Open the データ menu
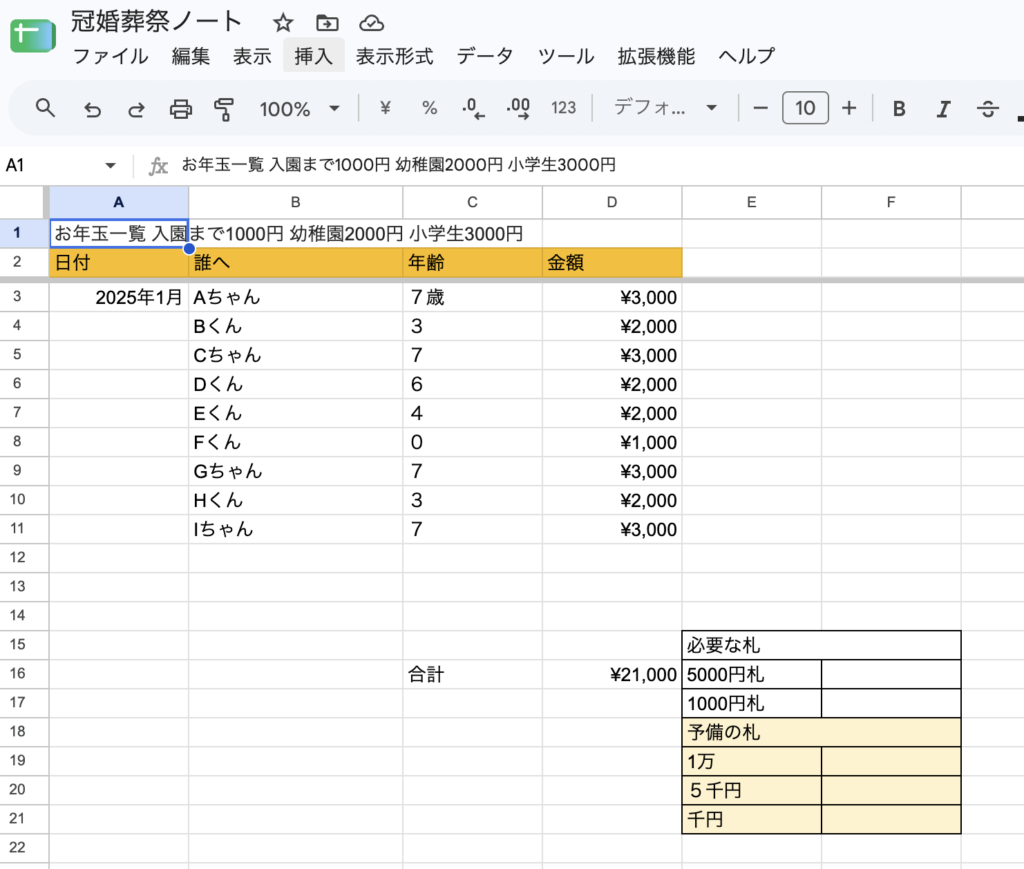Viewport: 1024px width, 869px height. pos(485,56)
